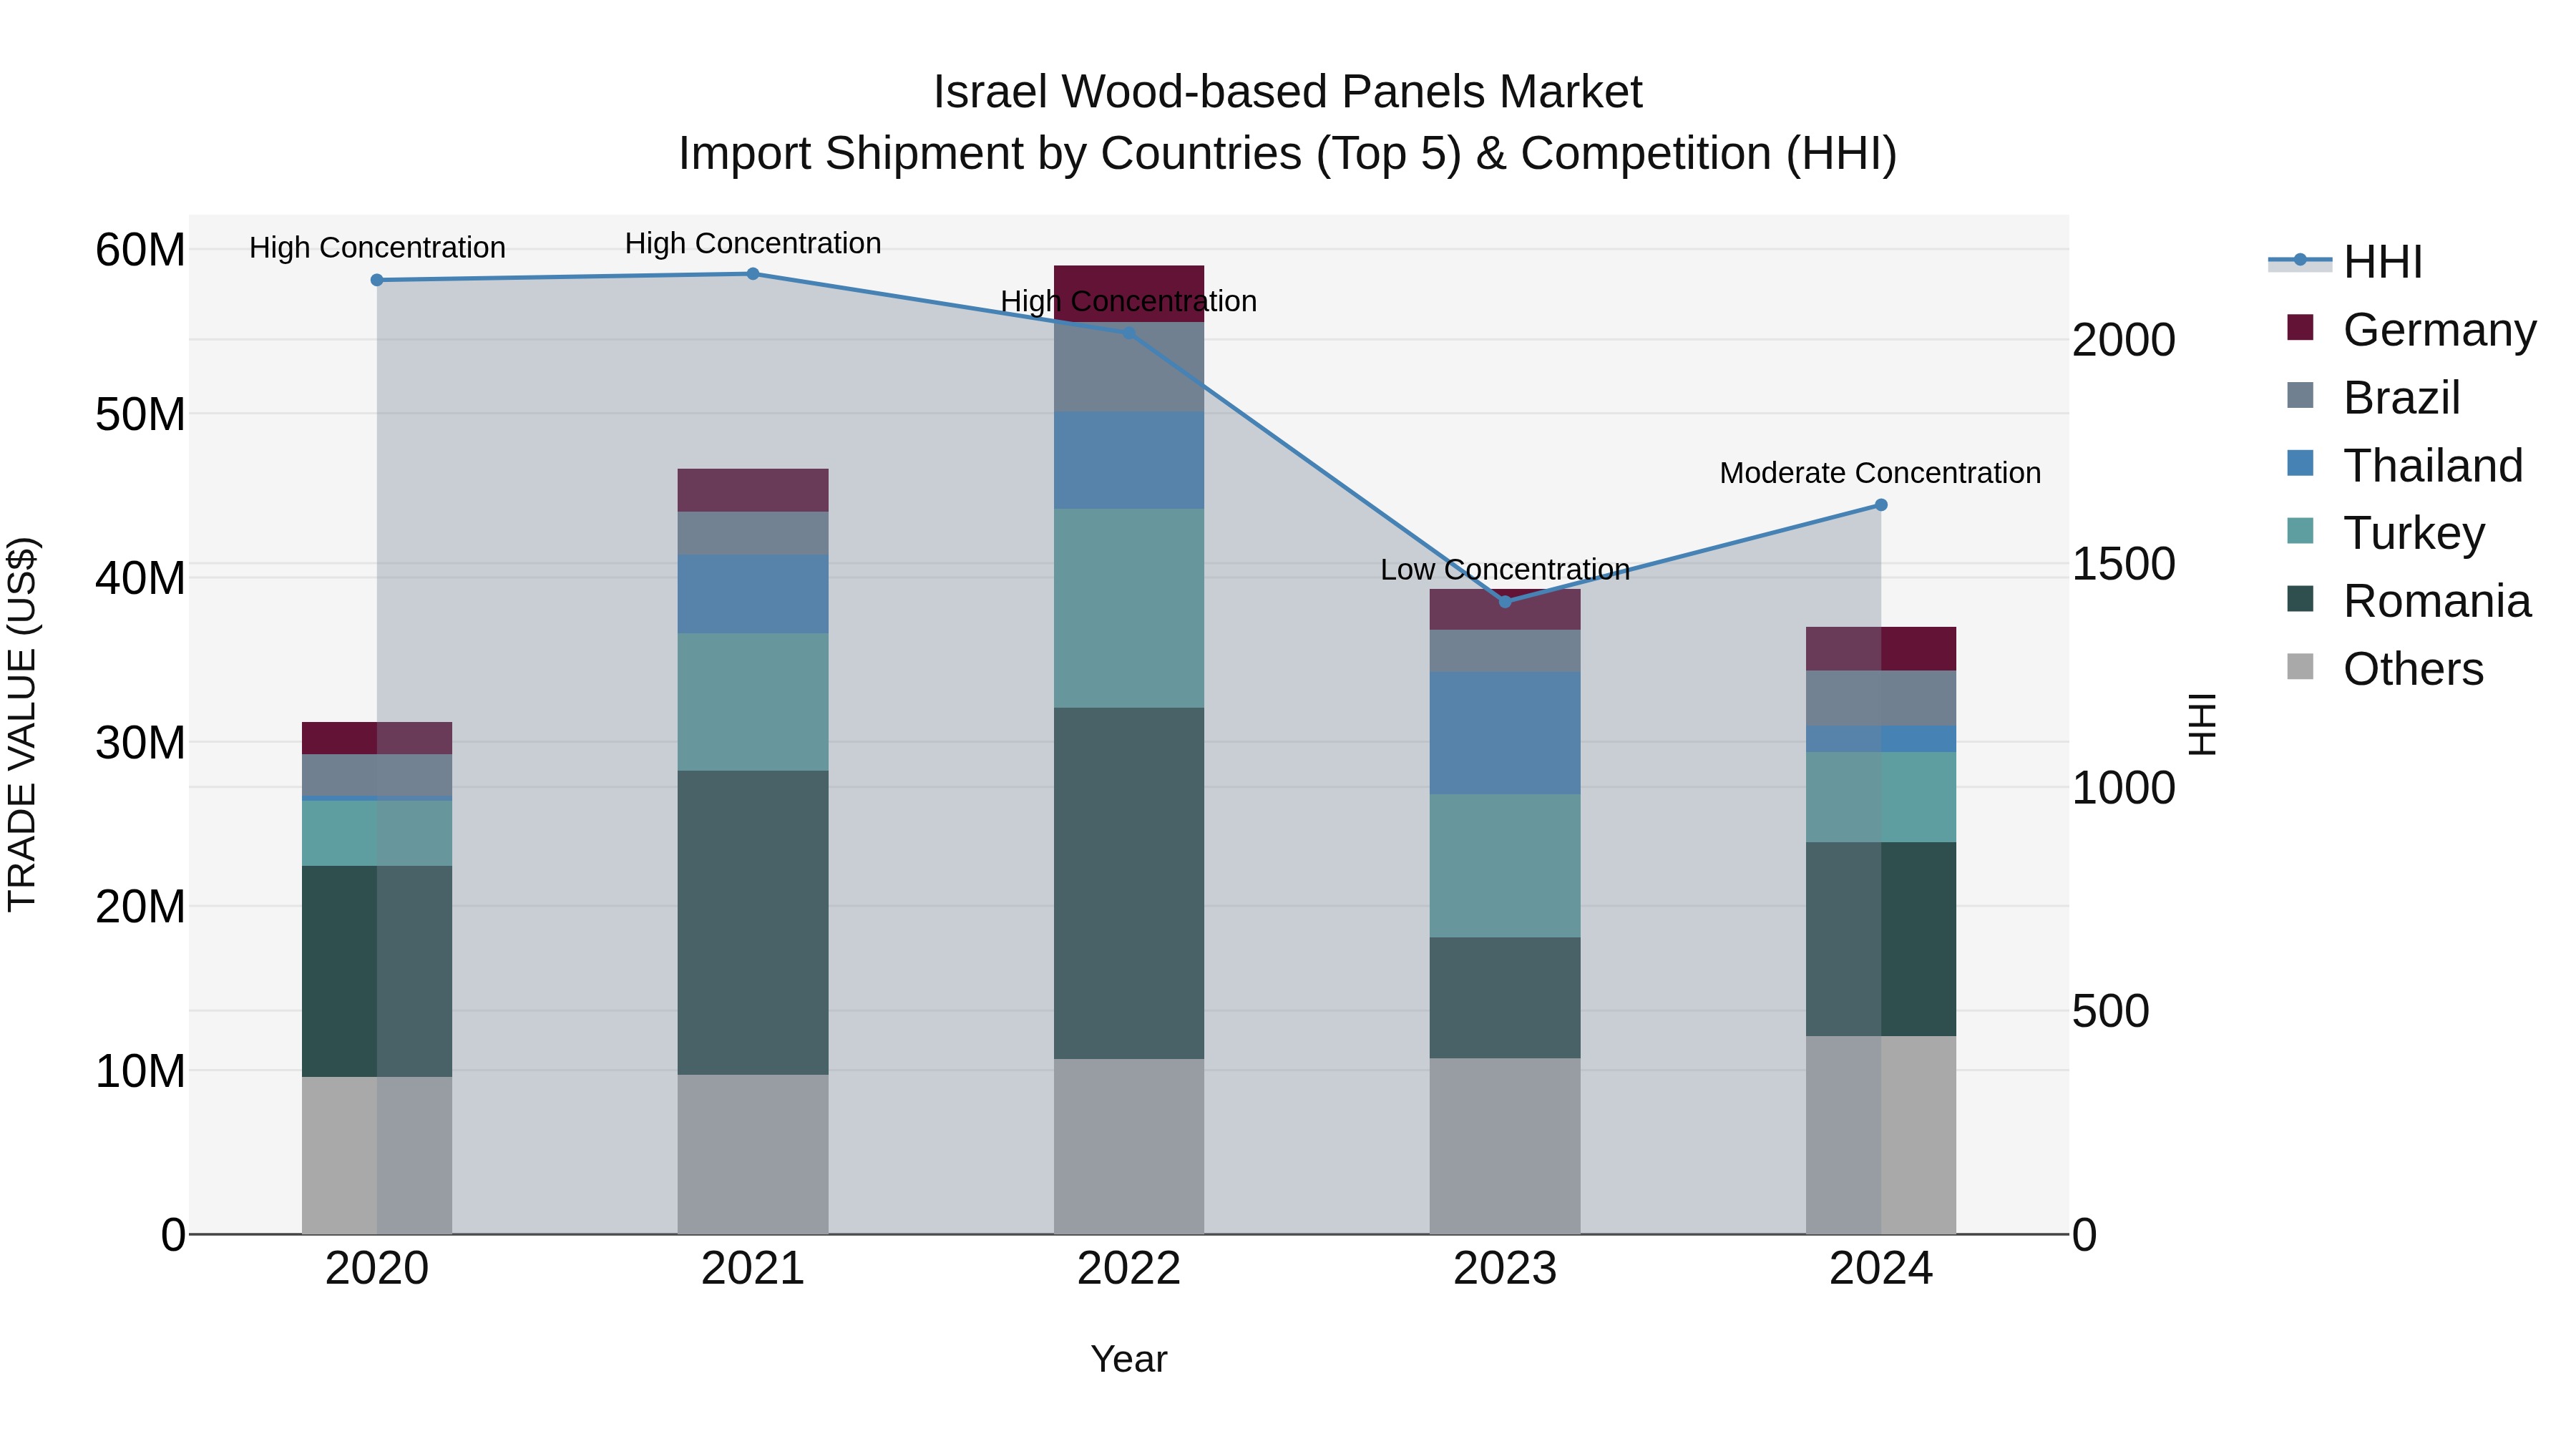The width and height of the screenshot is (2576, 1449).
Task: Click the Thailand legend color swatch
Action: 2300,464
